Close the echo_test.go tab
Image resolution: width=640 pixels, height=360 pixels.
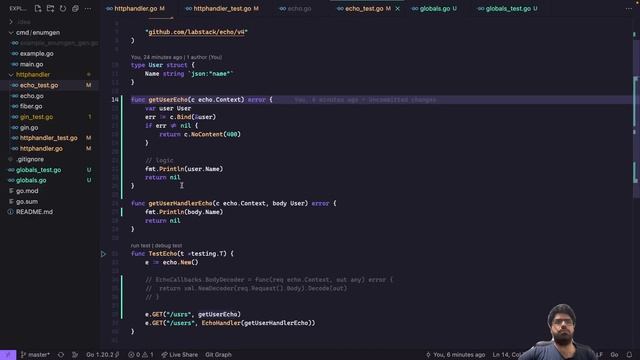pyautogui.click(x=398, y=8)
